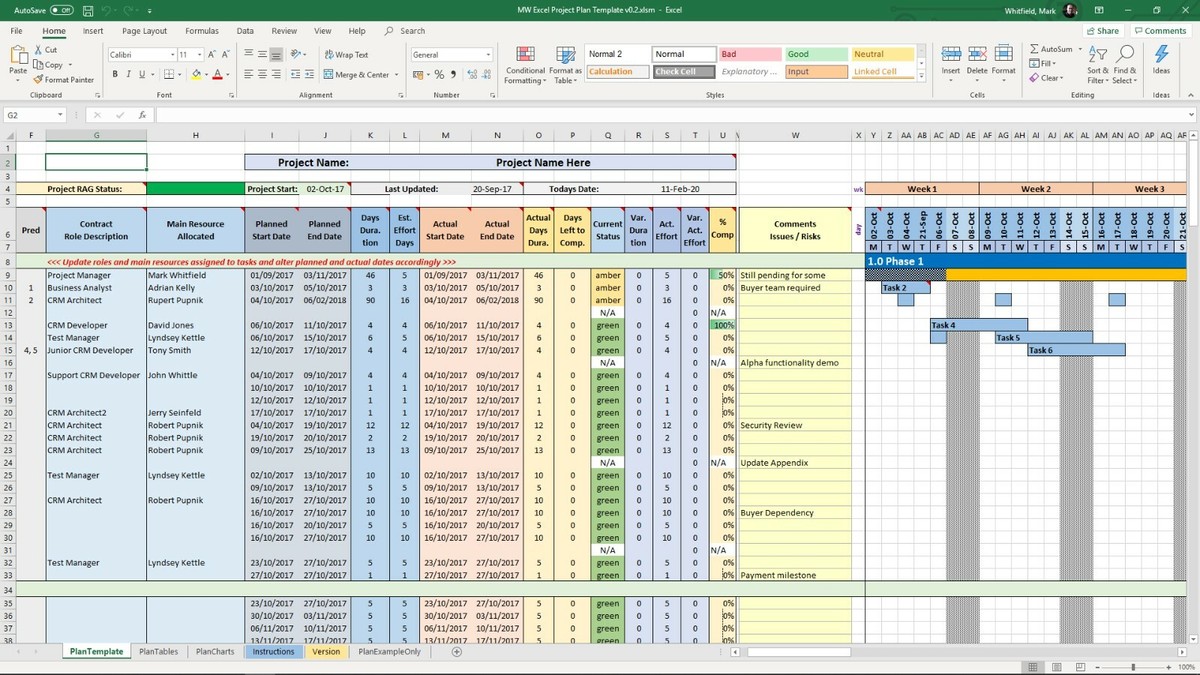Apply the Fill Color bucket icon

click(x=196, y=74)
